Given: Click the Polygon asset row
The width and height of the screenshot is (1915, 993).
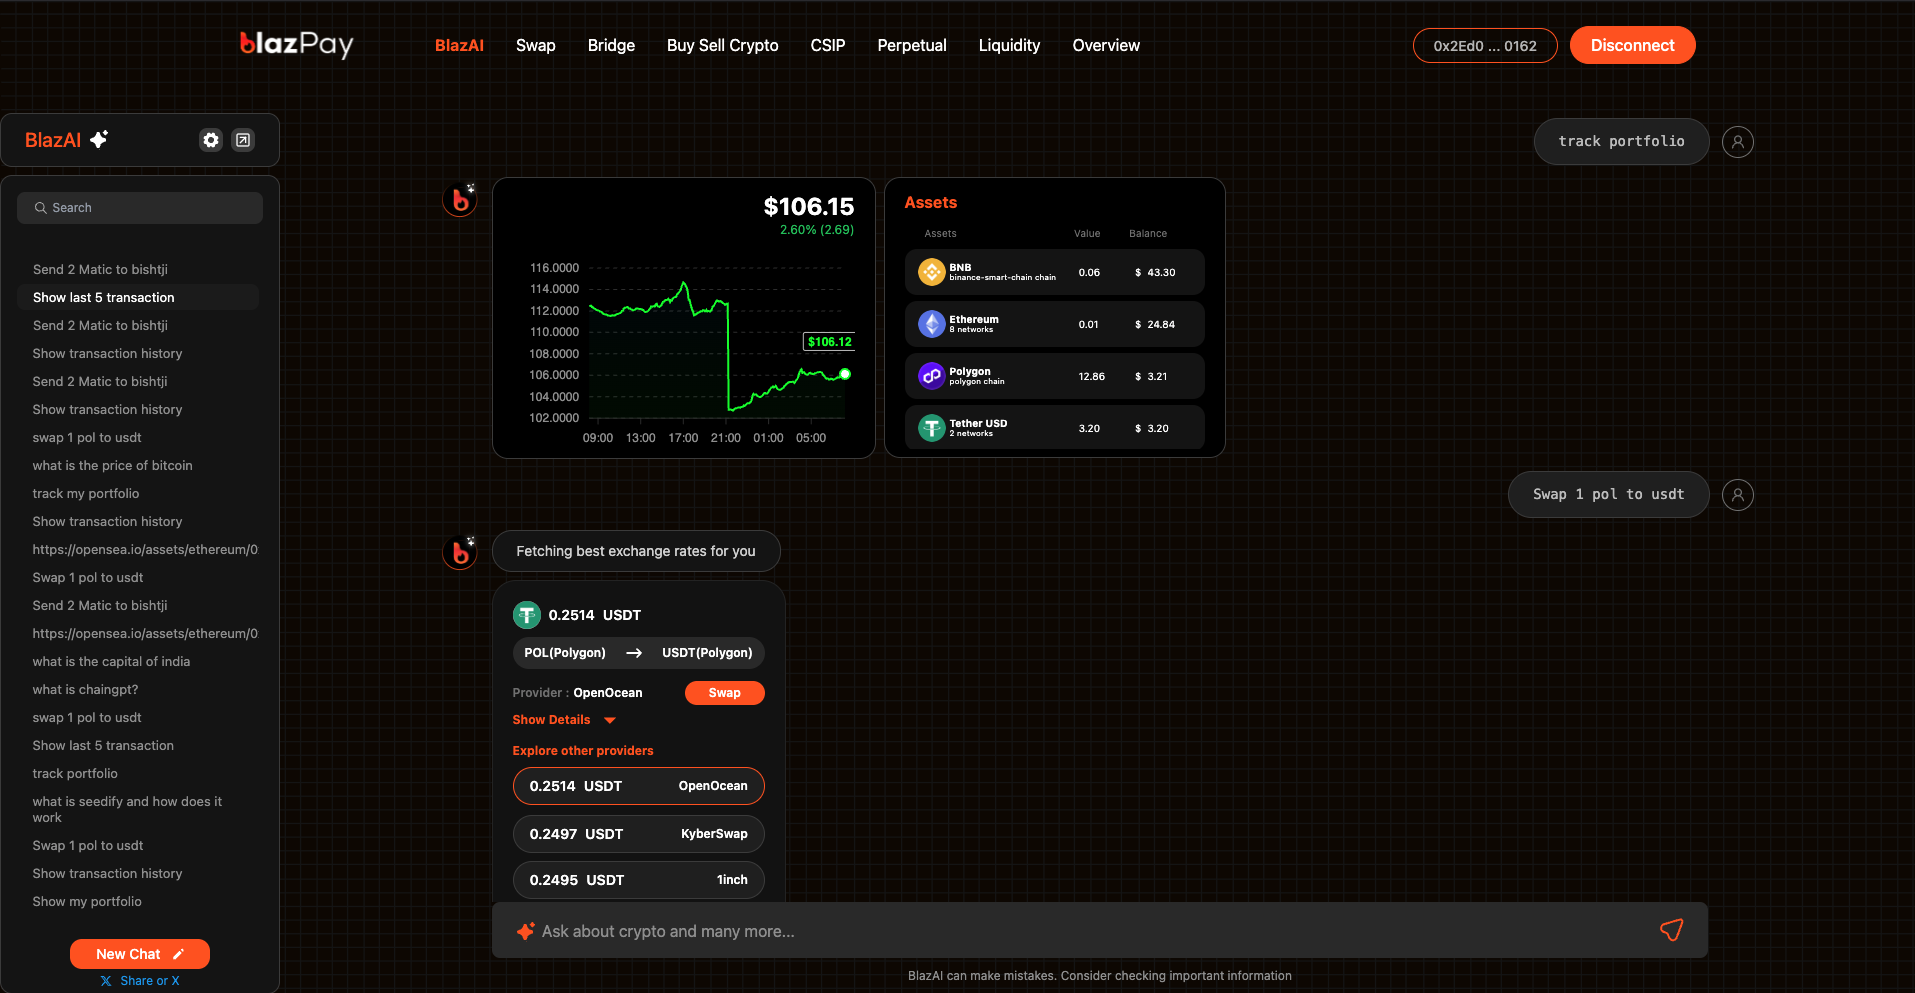Looking at the screenshot, I should (1054, 376).
